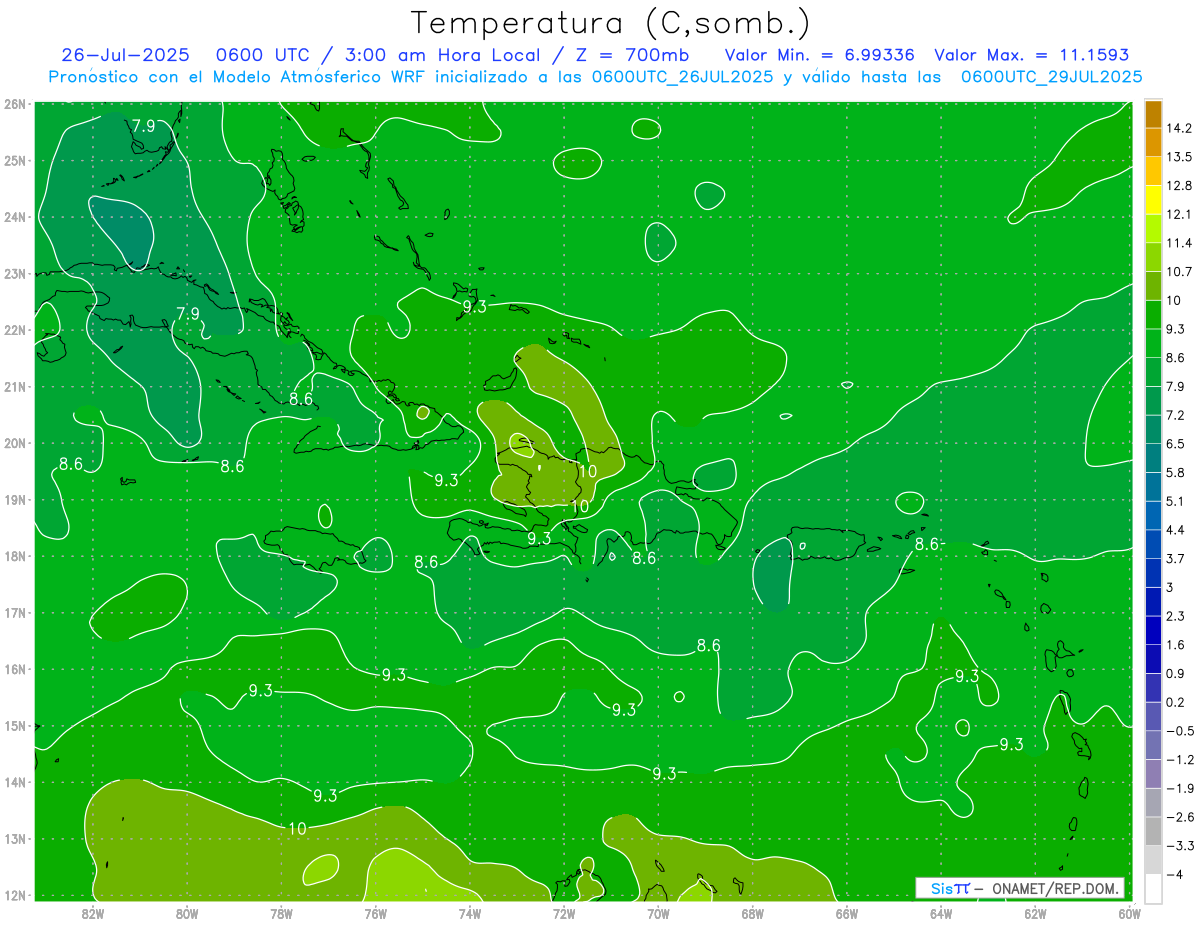
Task: Click the '72W' longitude axis label
Action: (x=564, y=913)
